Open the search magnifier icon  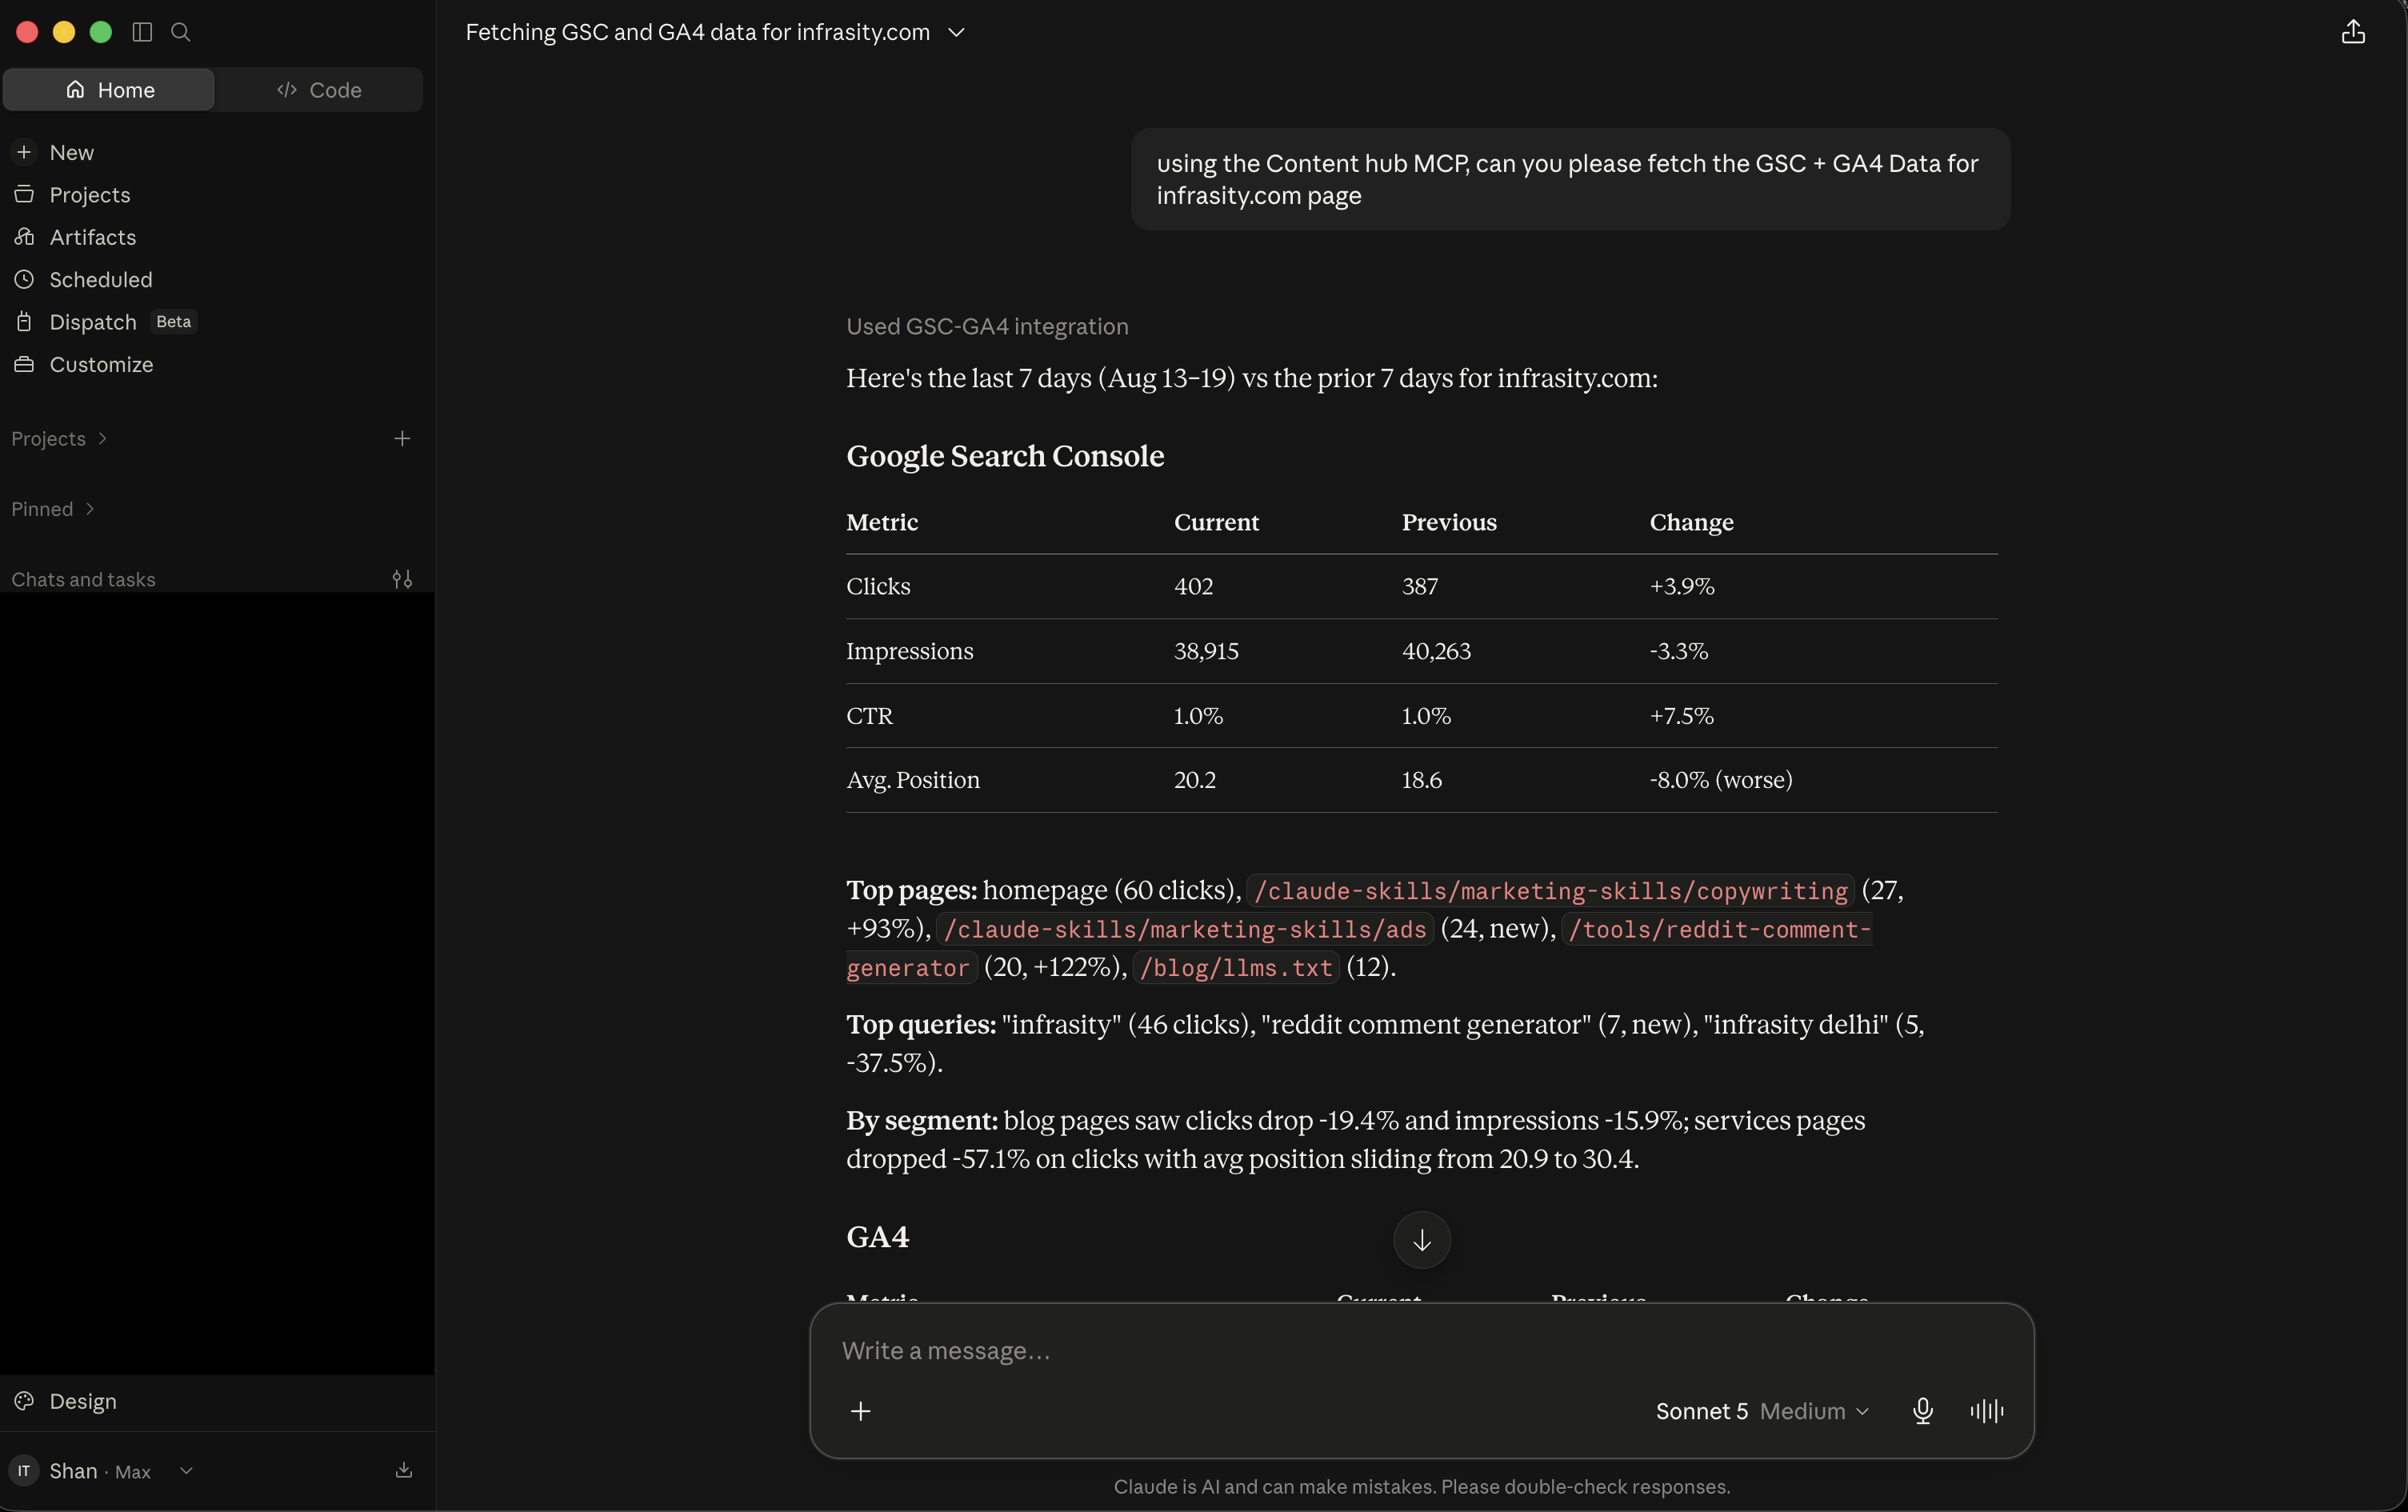tap(181, 32)
